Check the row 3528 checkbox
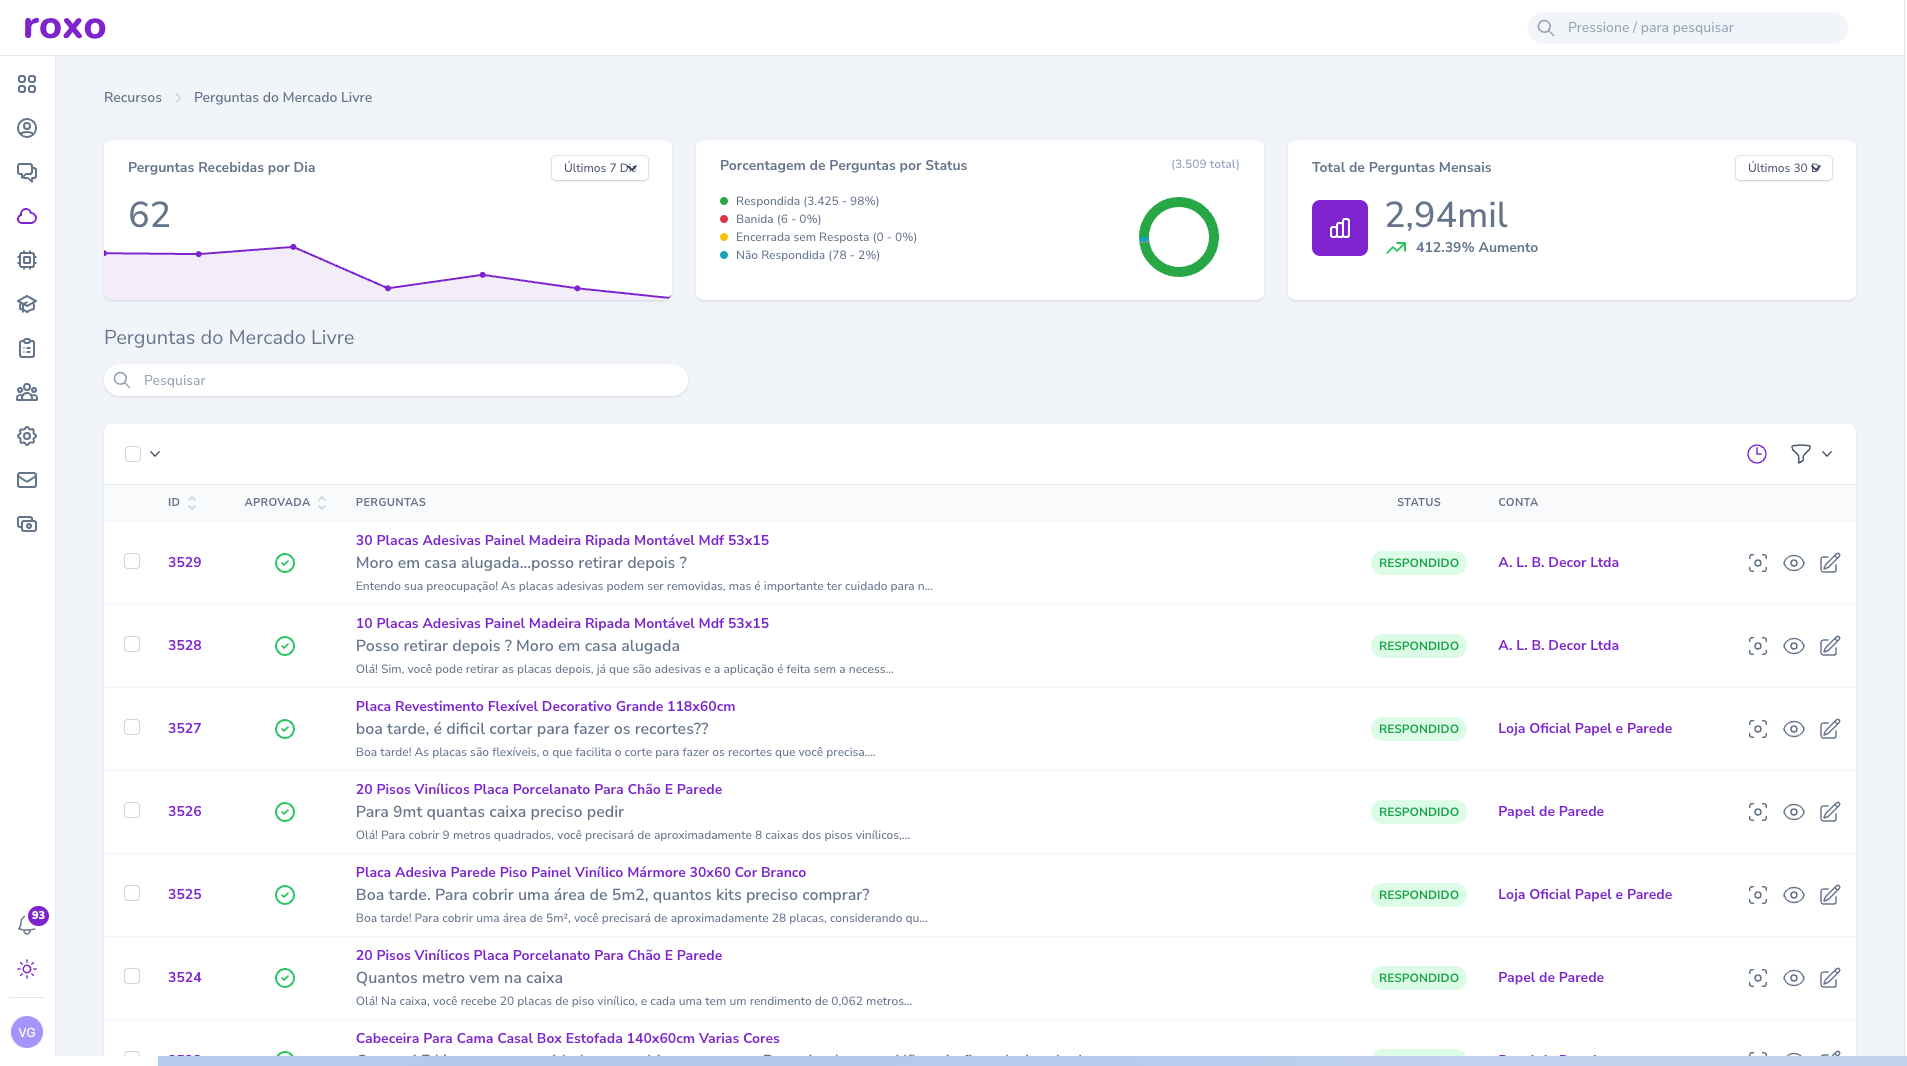Image resolution: width=1907 pixels, height=1066 pixels. pyautogui.click(x=132, y=644)
